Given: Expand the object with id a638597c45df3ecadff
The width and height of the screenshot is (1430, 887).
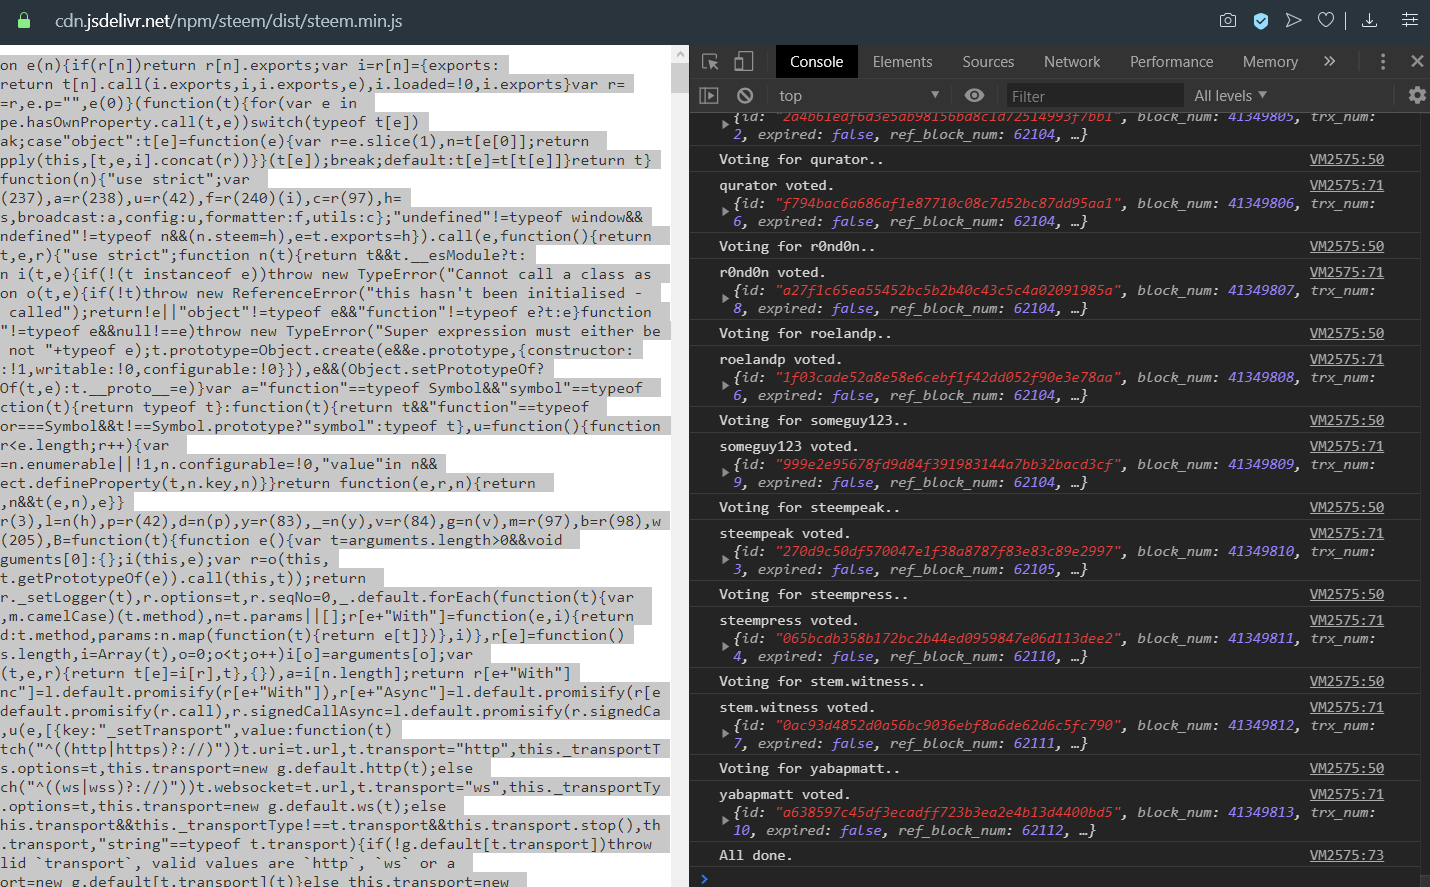Looking at the screenshot, I should pyautogui.click(x=725, y=821).
